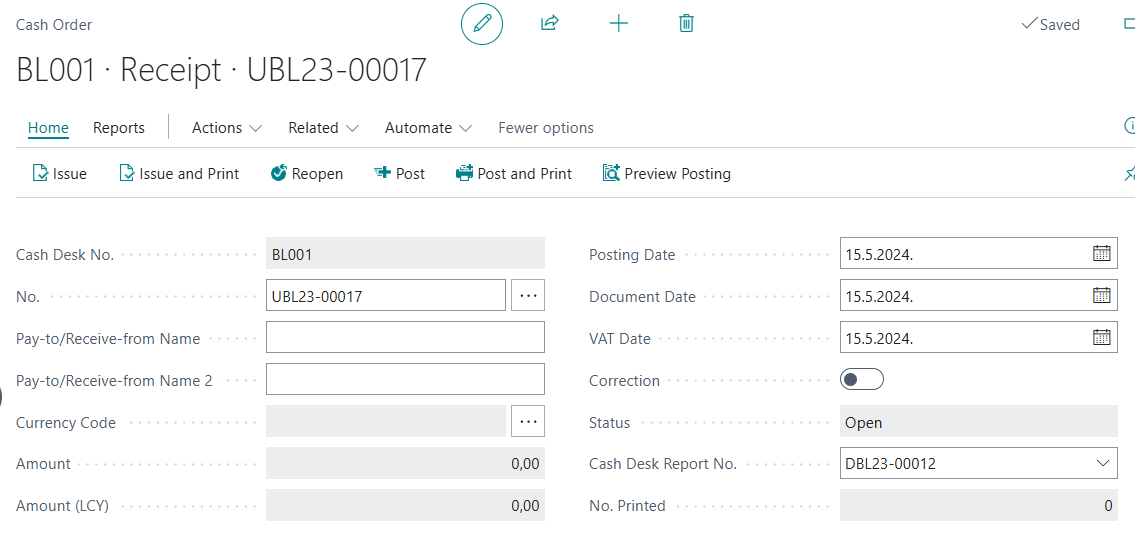Open Document Date calendar picker
This screenshot has width=1135, height=559.
click(x=1101, y=295)
